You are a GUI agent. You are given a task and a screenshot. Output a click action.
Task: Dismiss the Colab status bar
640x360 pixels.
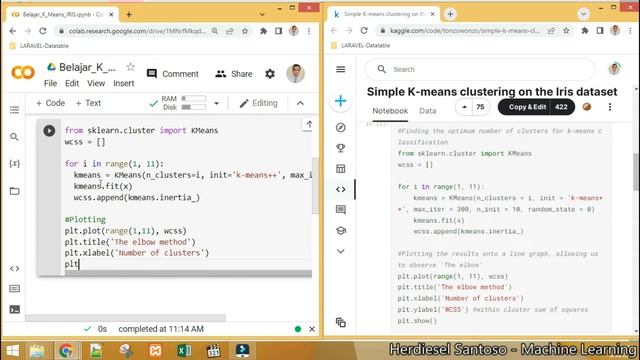click(x=312, y=329)
